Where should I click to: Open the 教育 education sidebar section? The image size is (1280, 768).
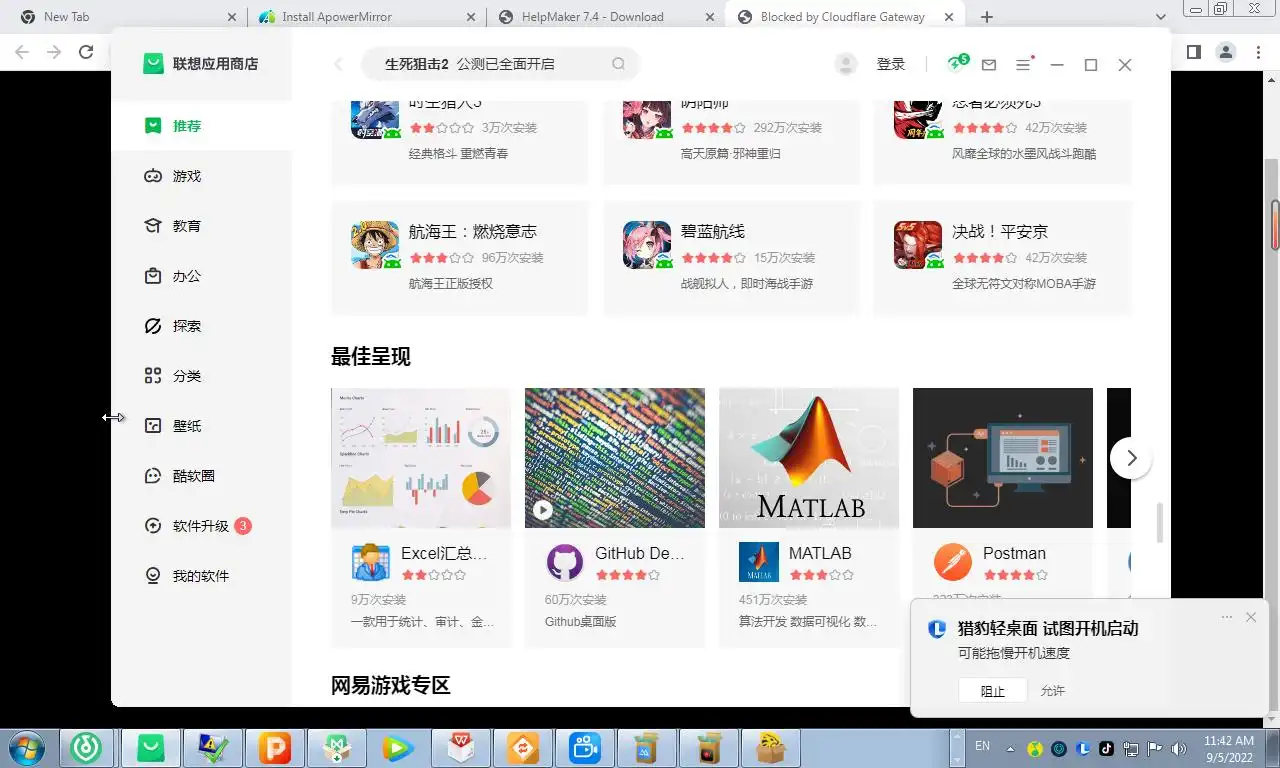tap(187, 226)
